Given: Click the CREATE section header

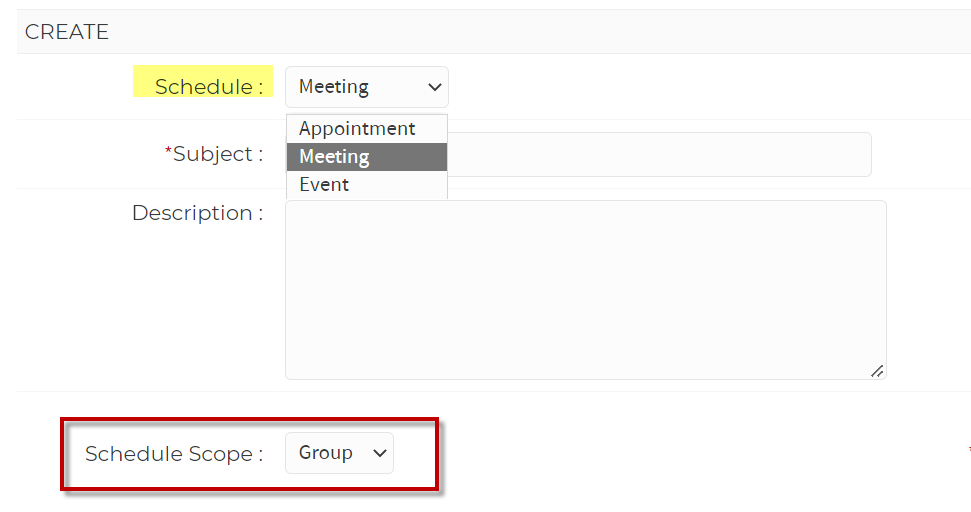Looking at the screenshot, I should click(67, 32).
